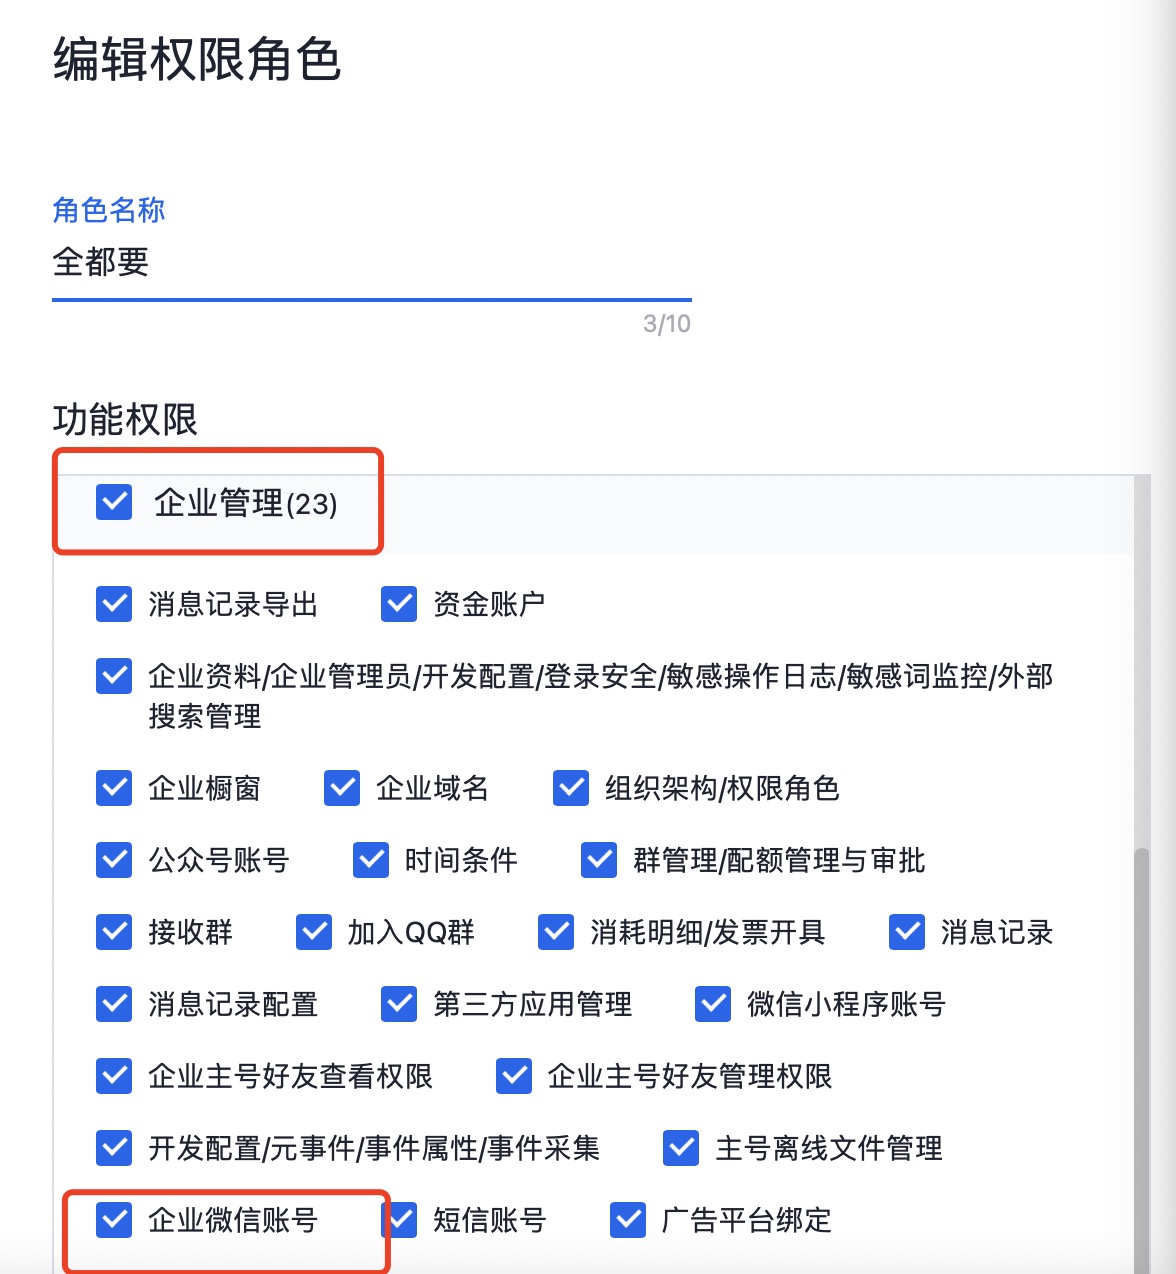Toggle the 消息记录导出 checkbox

click(x=114, y=604)
